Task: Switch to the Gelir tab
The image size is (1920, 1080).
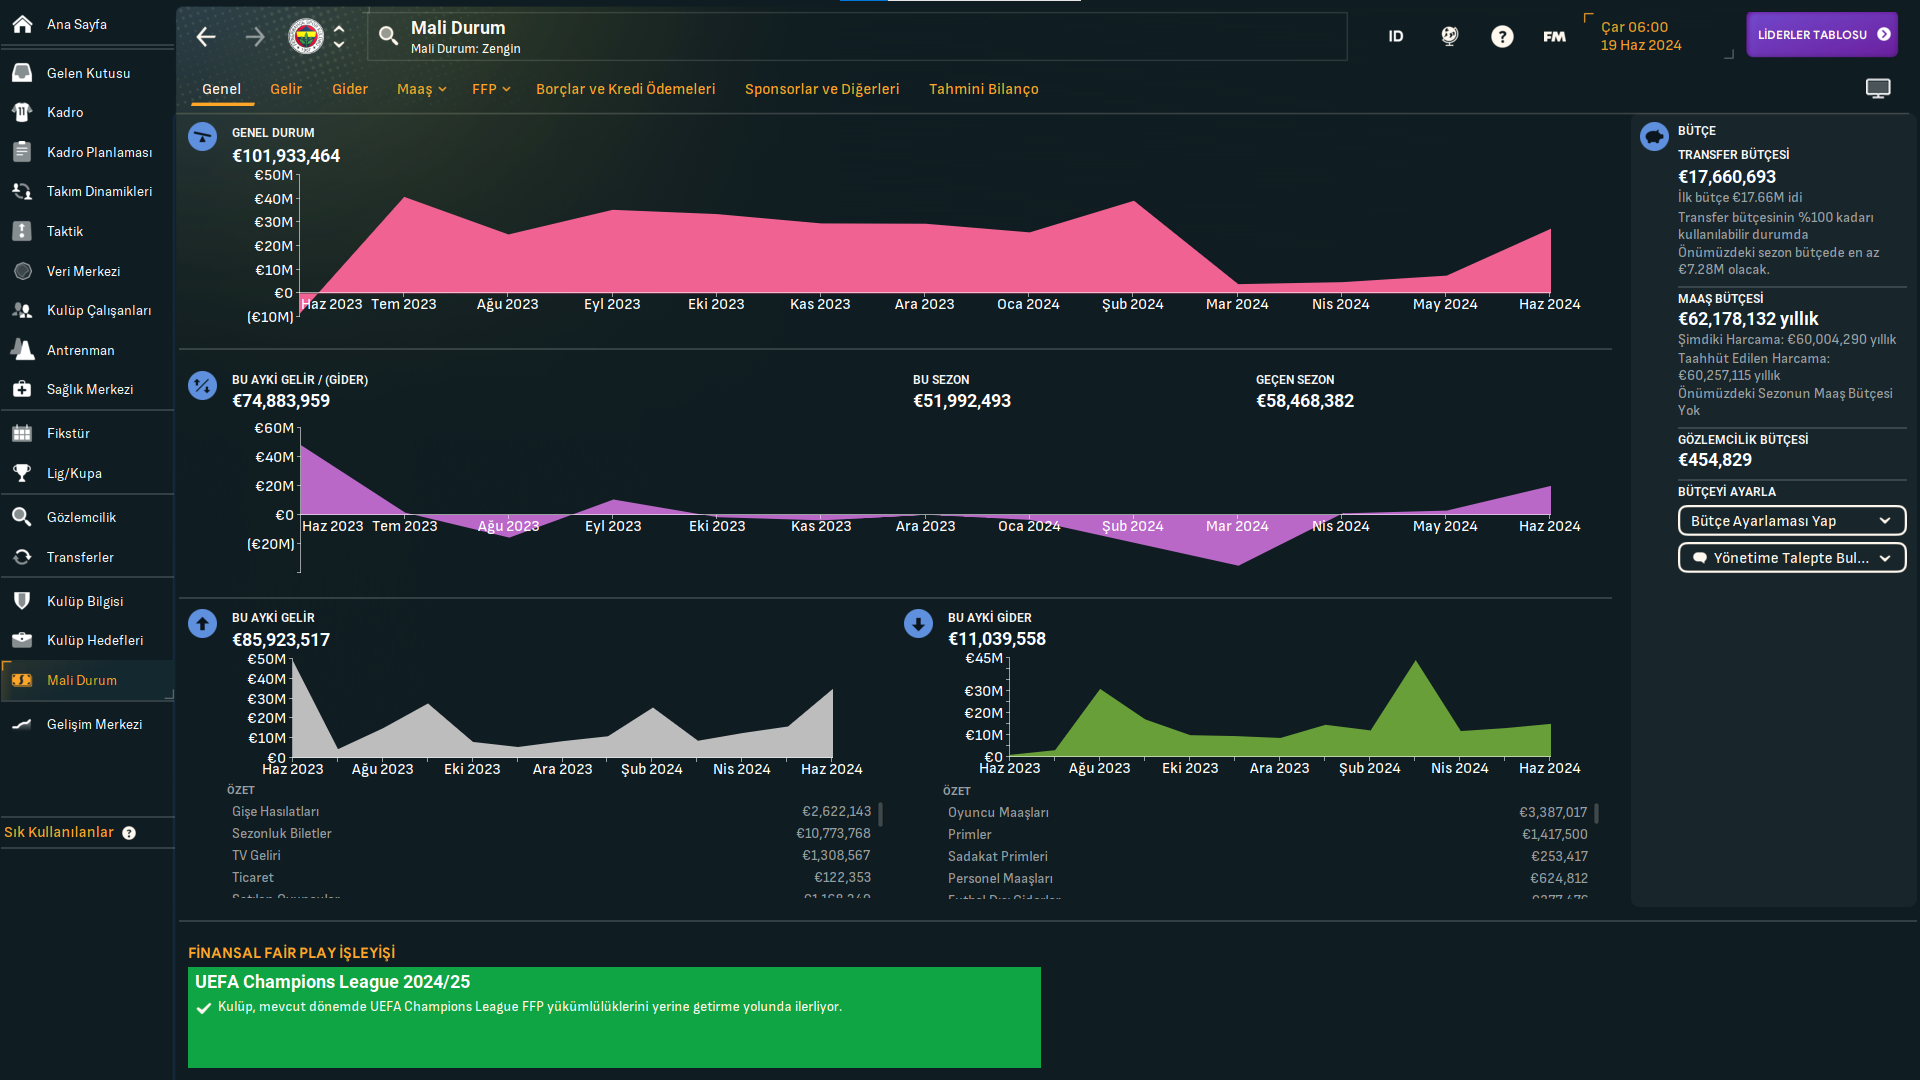Action: (286, 89)
